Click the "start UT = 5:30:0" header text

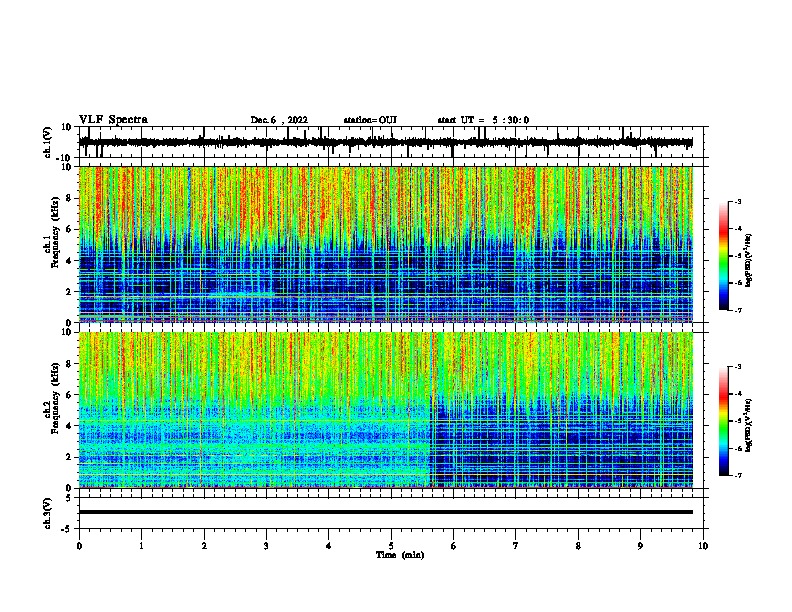pos(483,120)
